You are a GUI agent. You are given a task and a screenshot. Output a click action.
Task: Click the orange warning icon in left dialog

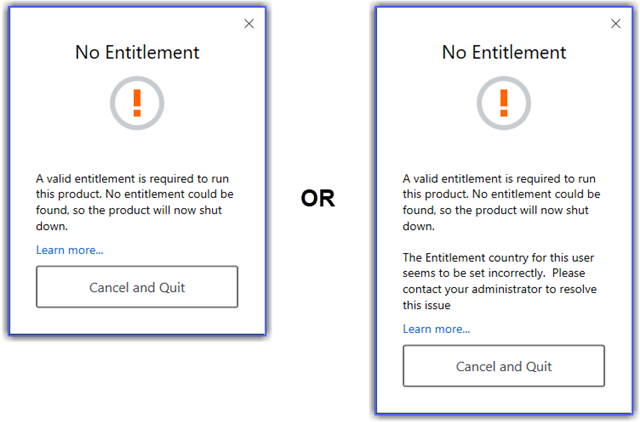tap(137, 103)
